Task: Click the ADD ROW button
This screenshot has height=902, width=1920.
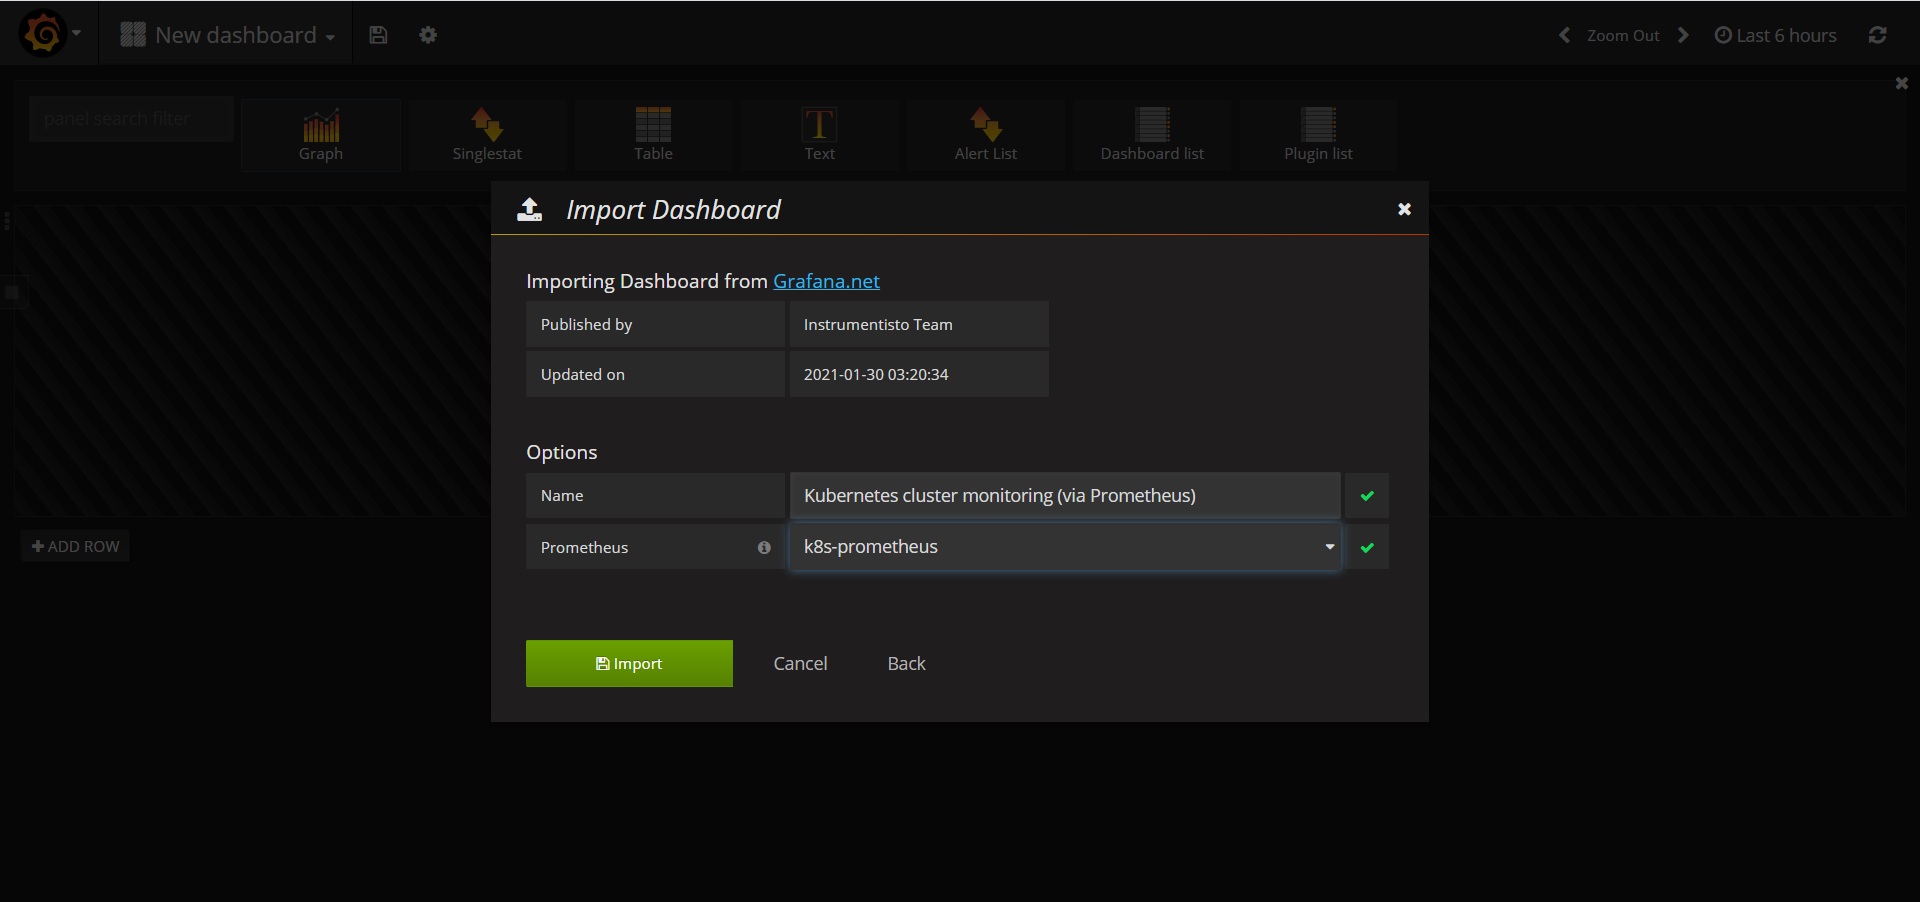Action: click(x=75, y=546)
